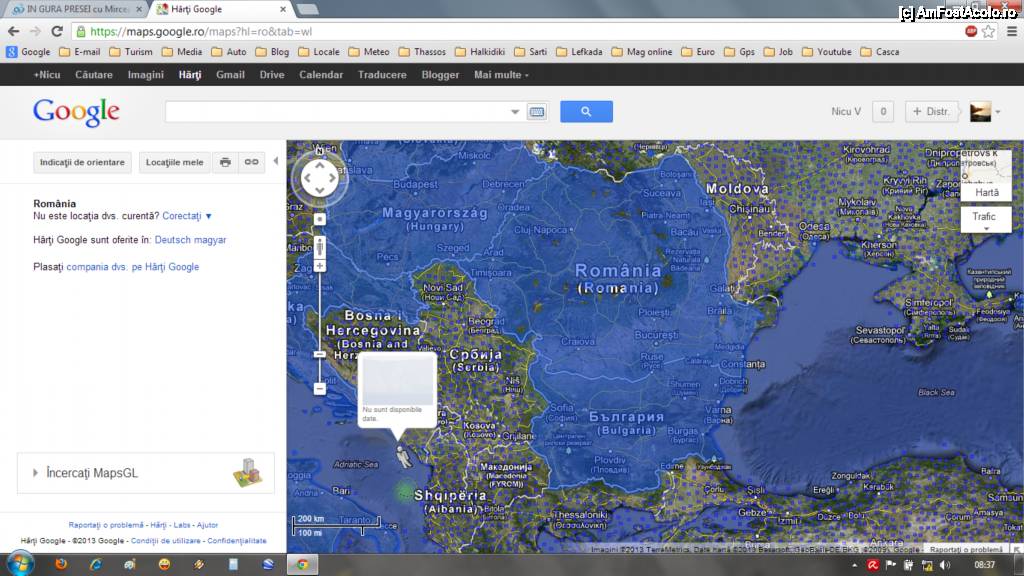Toggle the Trafic layer

[x=984, y=217]
